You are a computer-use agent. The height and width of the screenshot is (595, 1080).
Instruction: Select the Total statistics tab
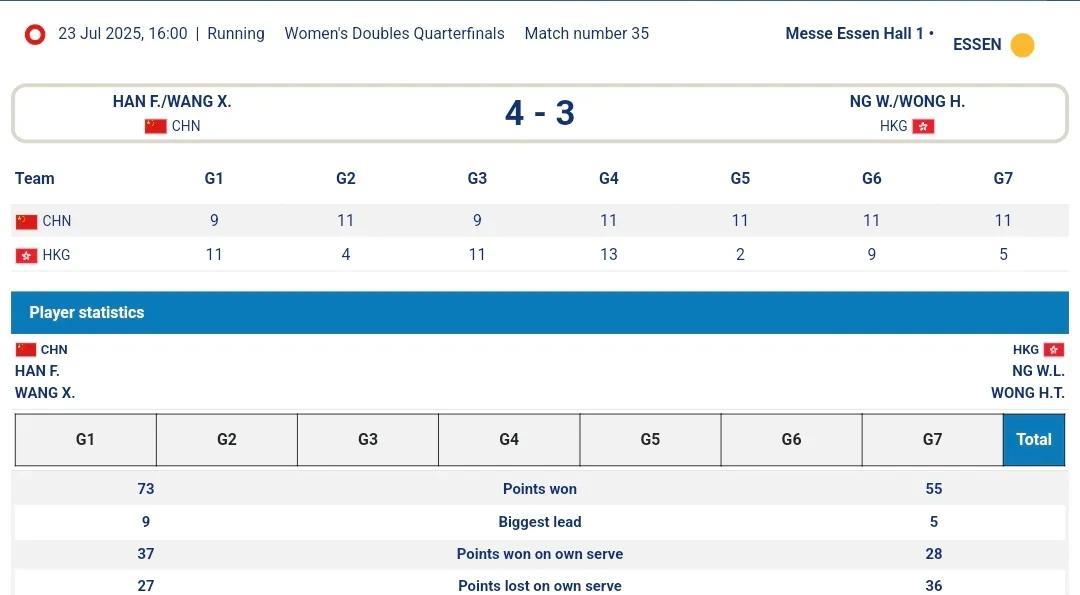point(1034,440)
